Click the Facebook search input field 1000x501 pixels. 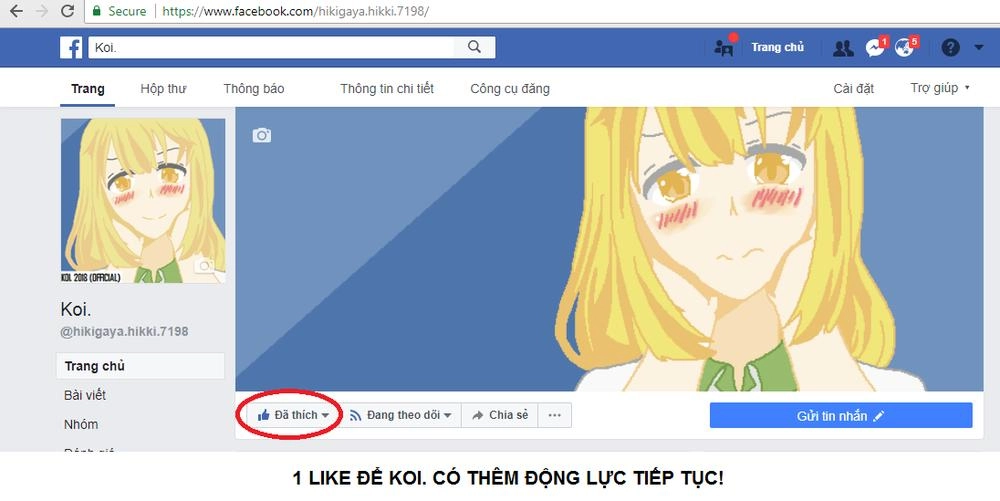(271, 47)
